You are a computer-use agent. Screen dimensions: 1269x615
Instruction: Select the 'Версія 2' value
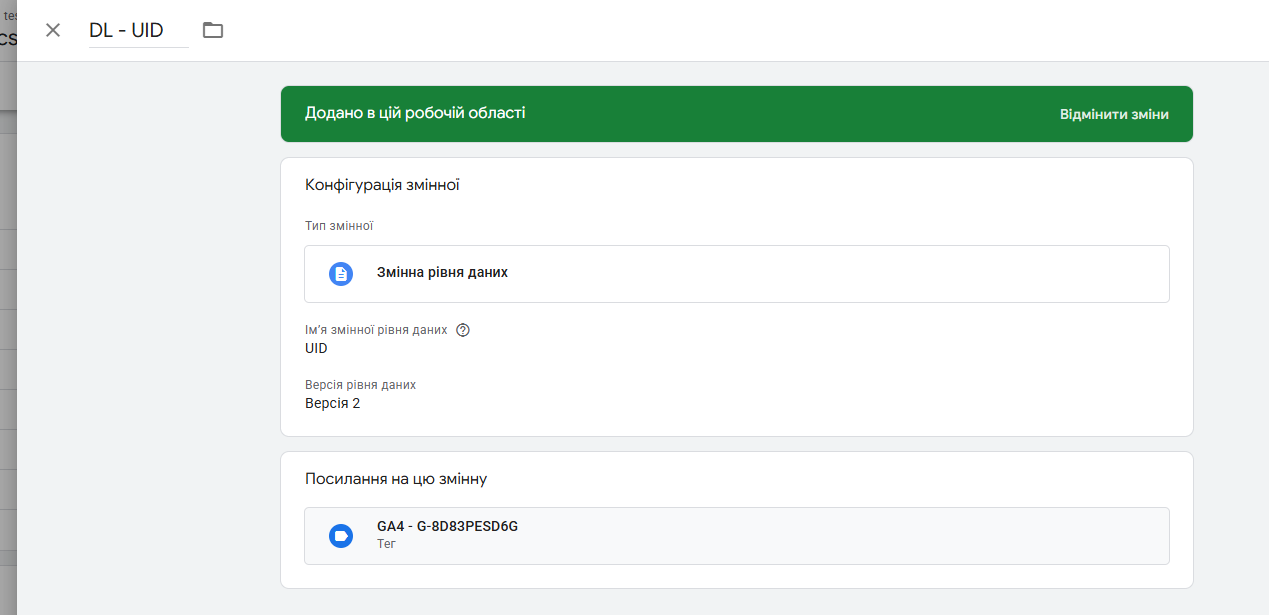pos(332,404)
